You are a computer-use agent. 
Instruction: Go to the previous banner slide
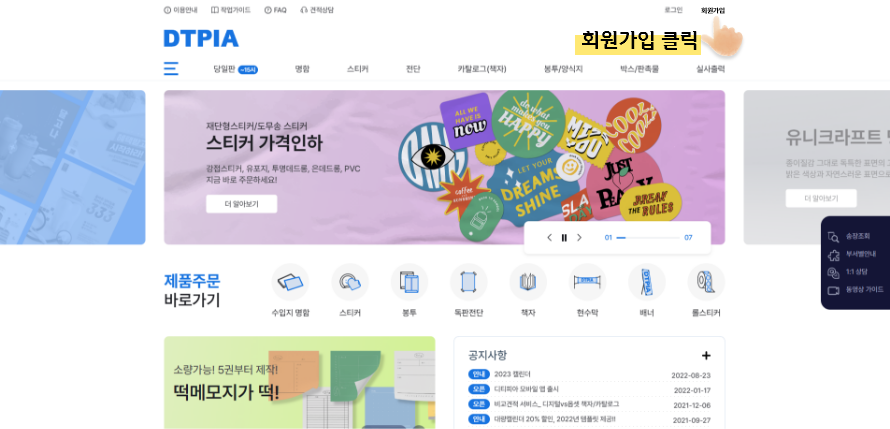pyautogui.click(x=549, y=238)
